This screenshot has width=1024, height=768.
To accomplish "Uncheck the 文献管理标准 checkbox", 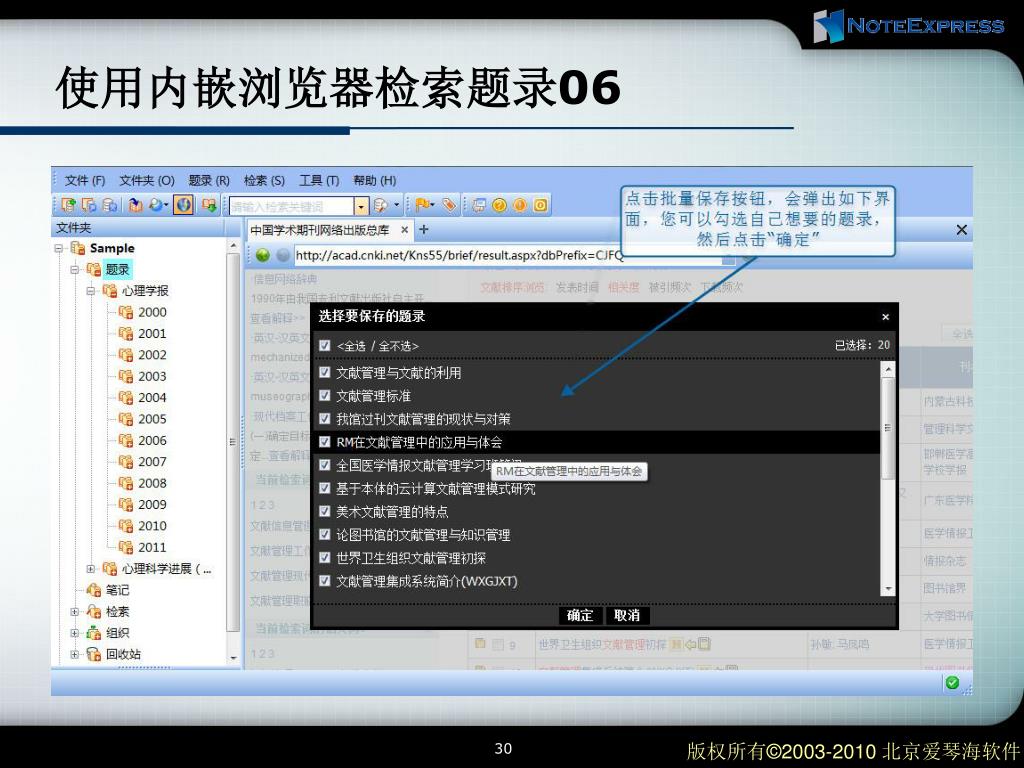I will [x=325, y=396].
